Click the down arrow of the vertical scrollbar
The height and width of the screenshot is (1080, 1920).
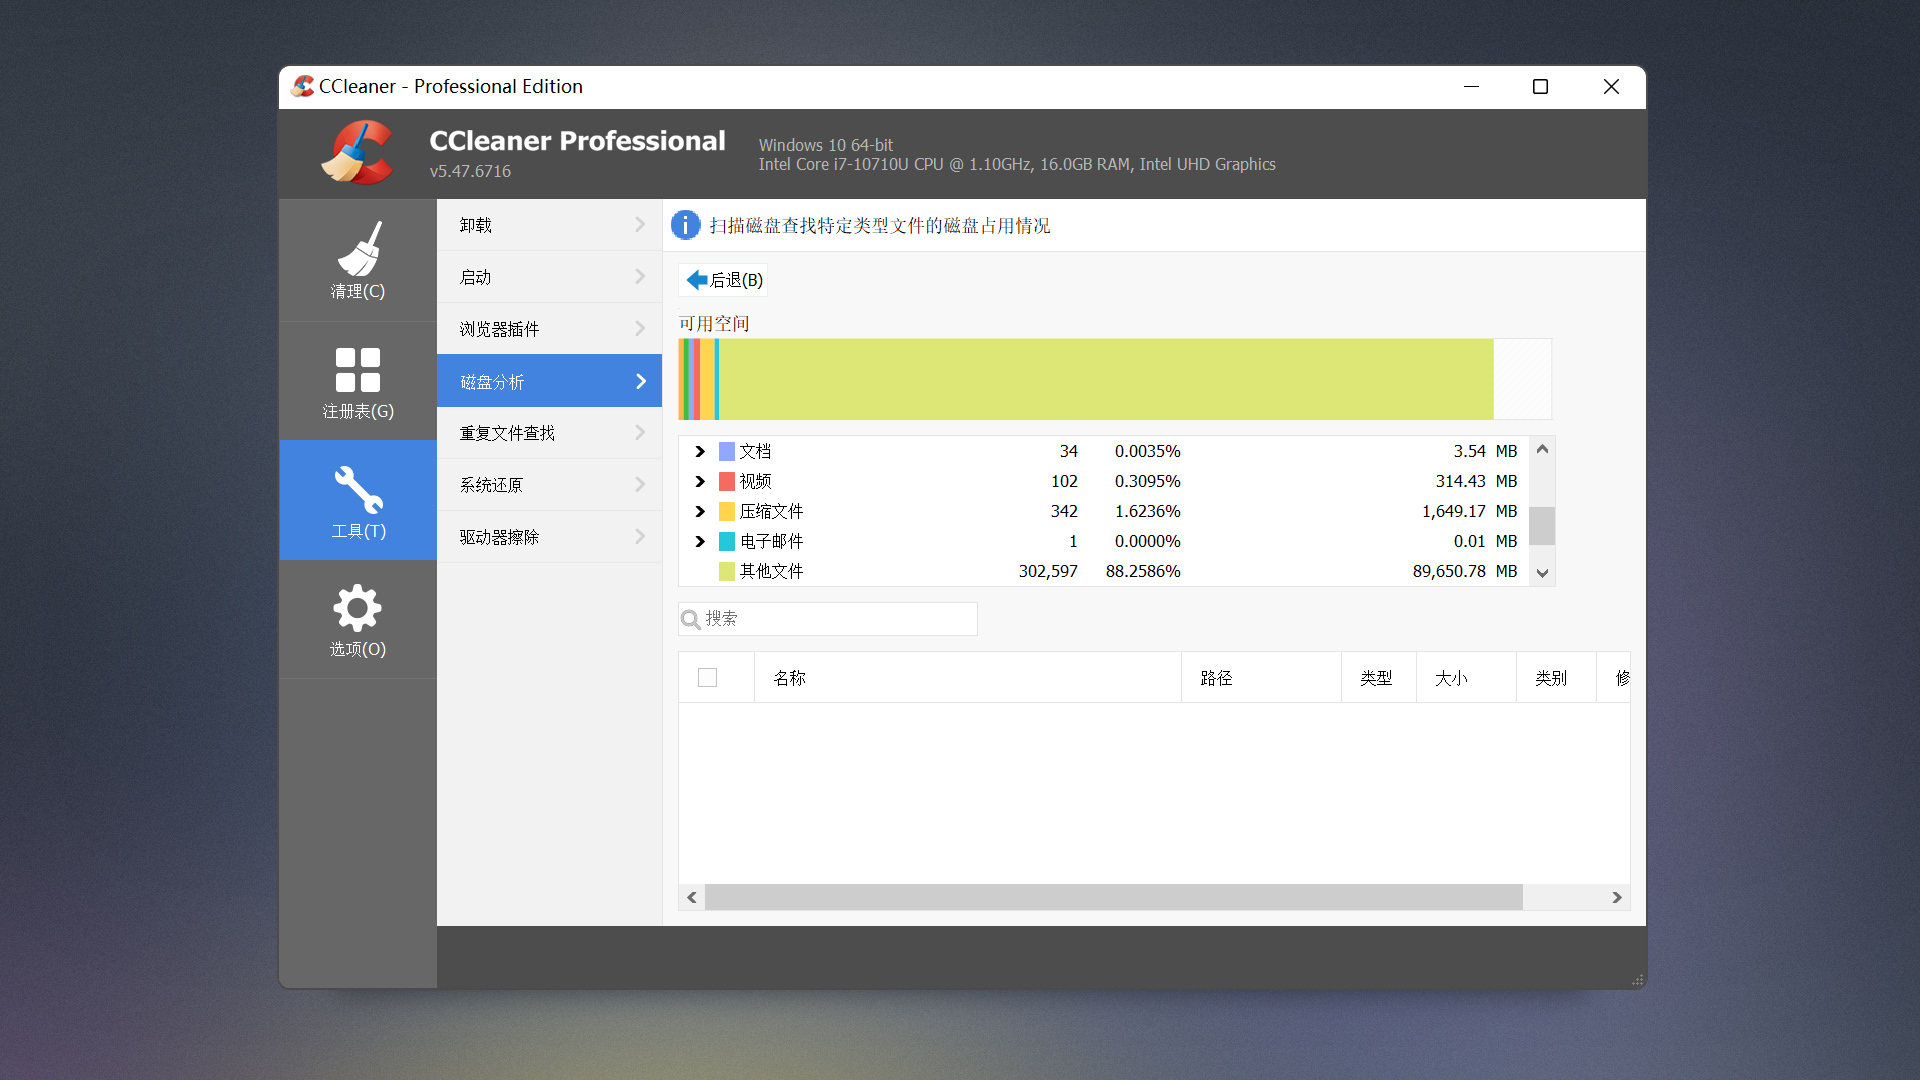(1542, 572)
